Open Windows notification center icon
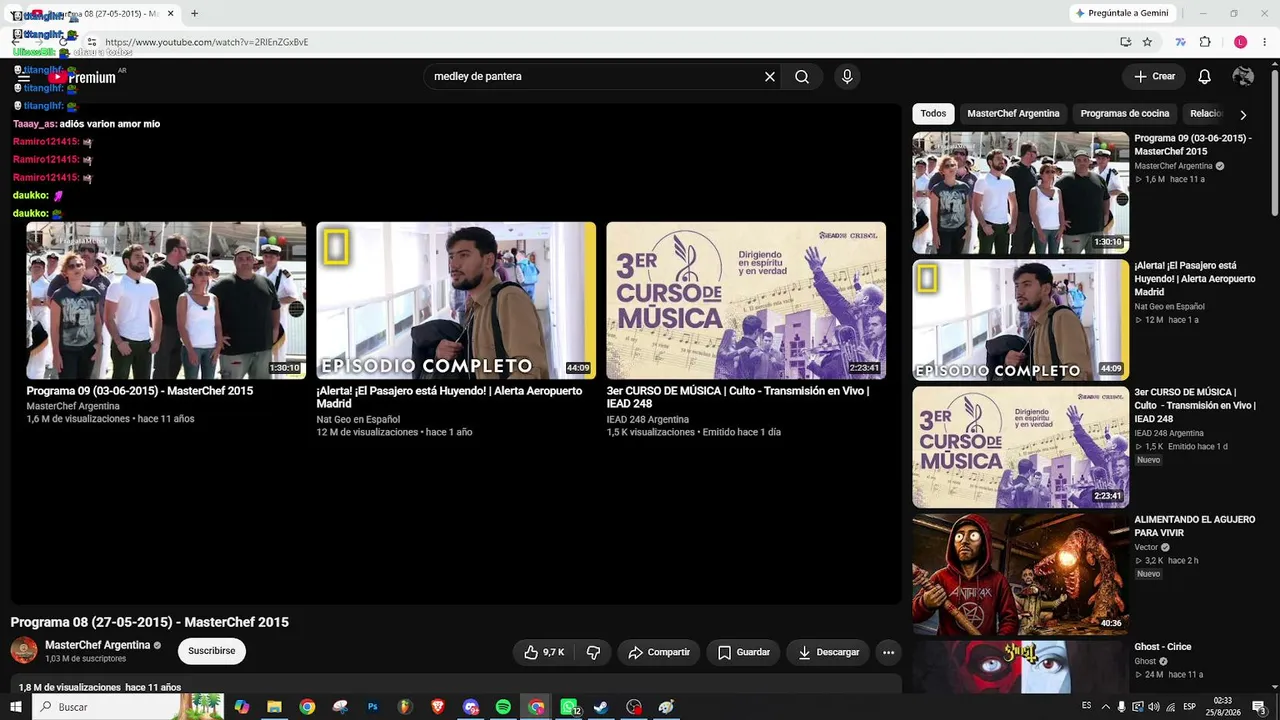Image resolution: width=1280 pixels, height=720 pixels. click(1259, 707)
